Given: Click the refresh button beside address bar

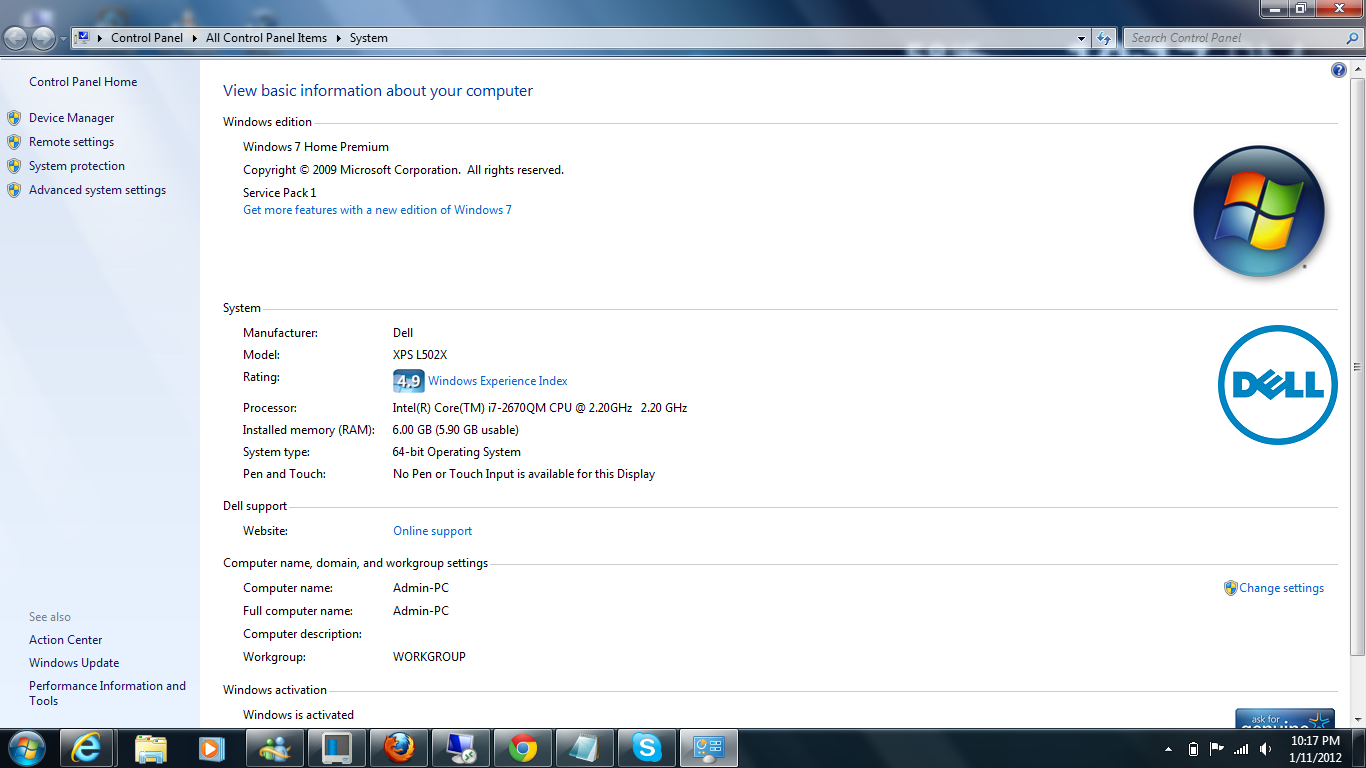Looking at the screenshot, I should pos(1104,38).
